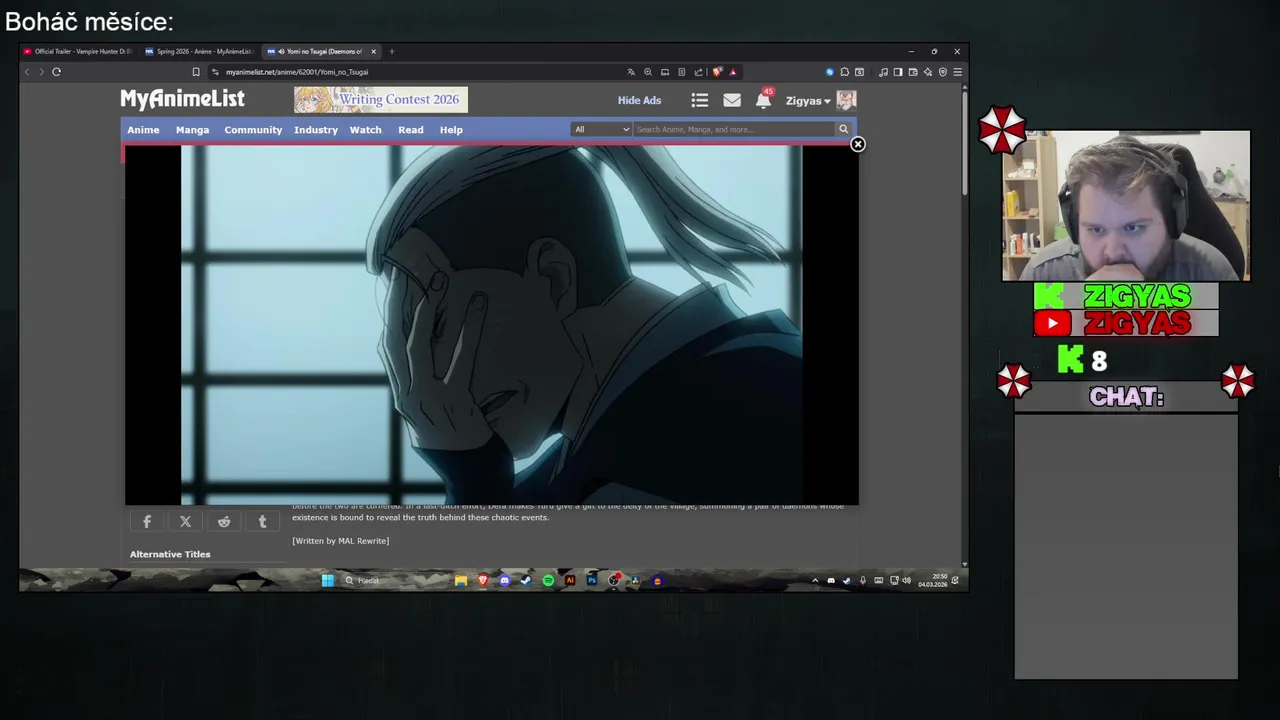
Task: Click the Alternative Titles heading
Action: (170, 554)
